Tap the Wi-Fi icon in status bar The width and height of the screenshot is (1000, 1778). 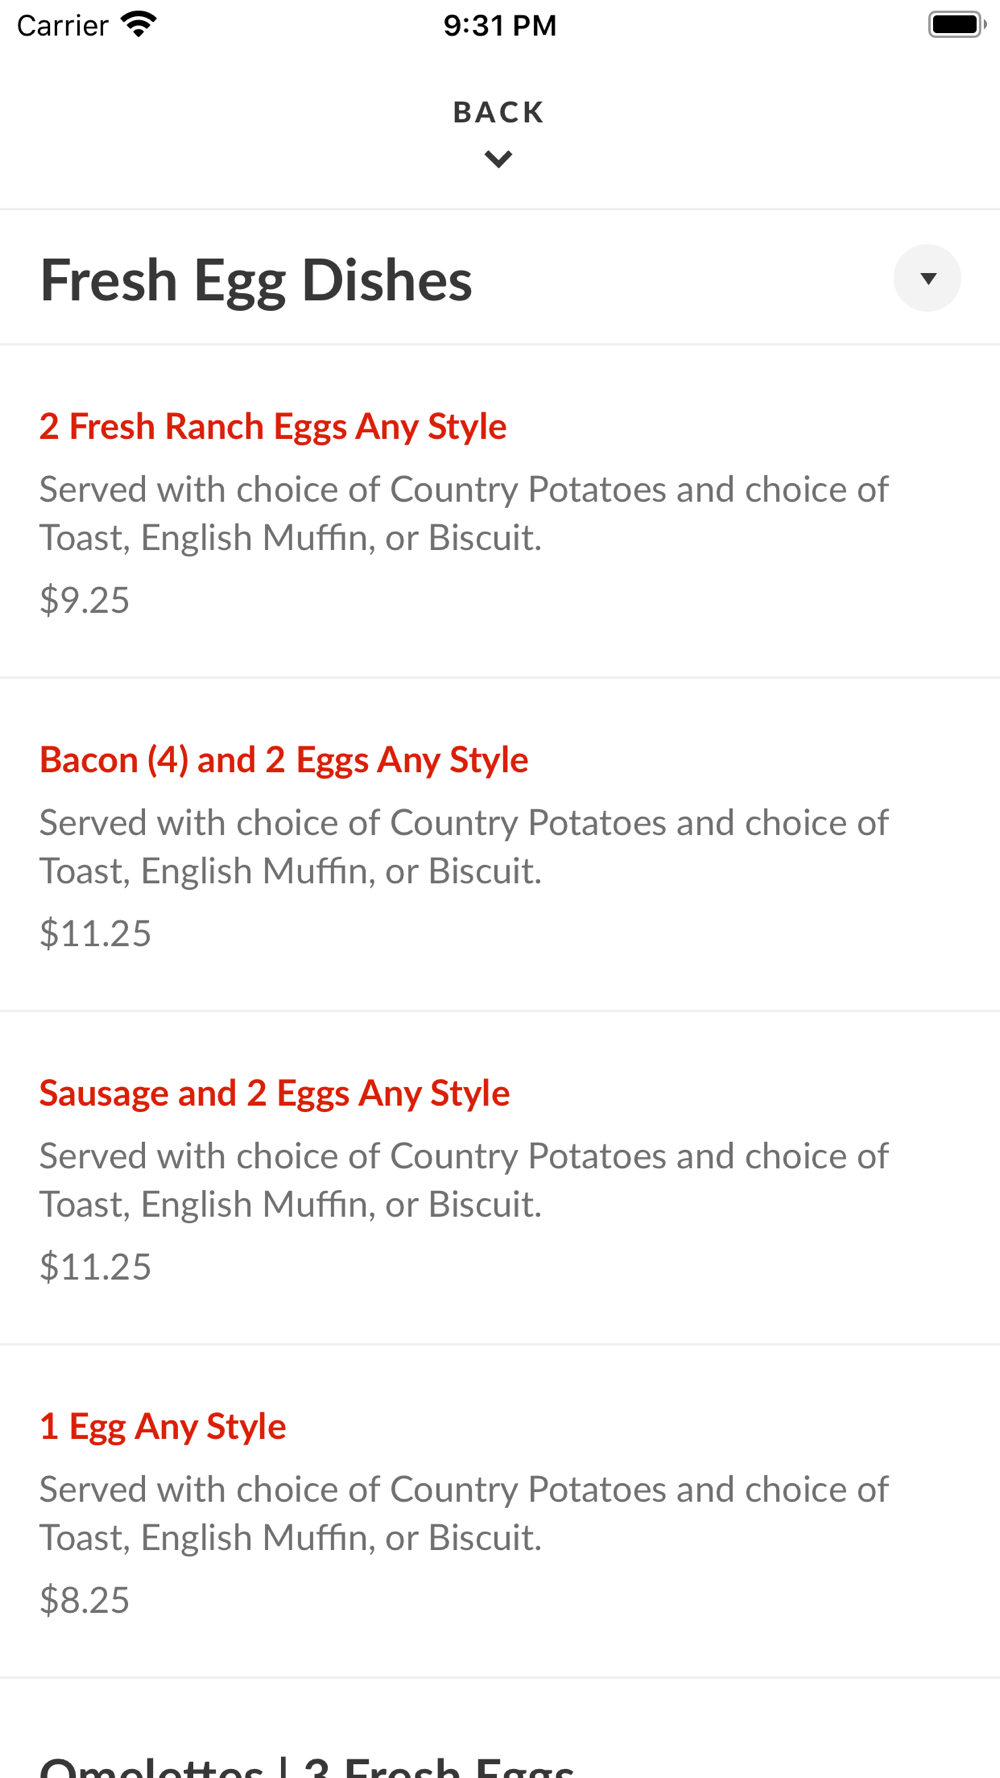click(x=138, y=24)
